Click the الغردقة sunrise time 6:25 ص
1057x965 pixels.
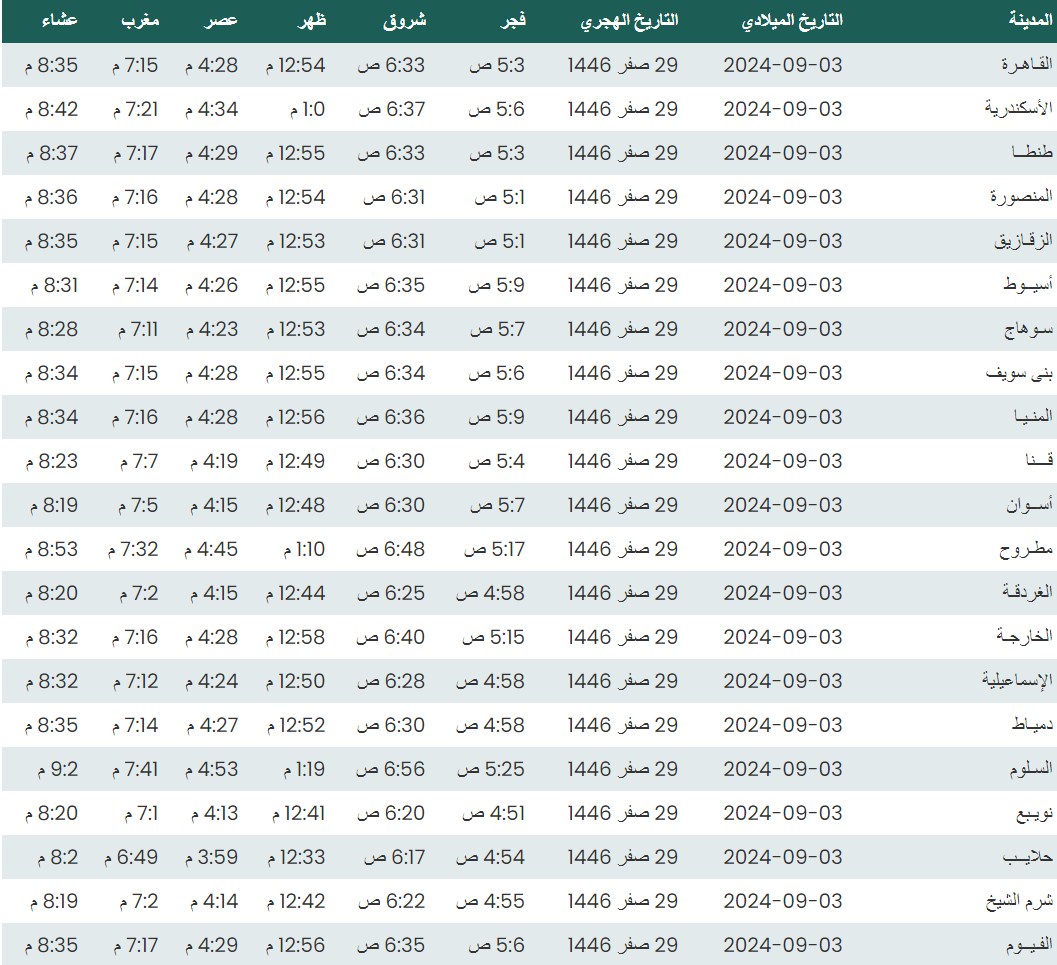click(x=391, y=593)
